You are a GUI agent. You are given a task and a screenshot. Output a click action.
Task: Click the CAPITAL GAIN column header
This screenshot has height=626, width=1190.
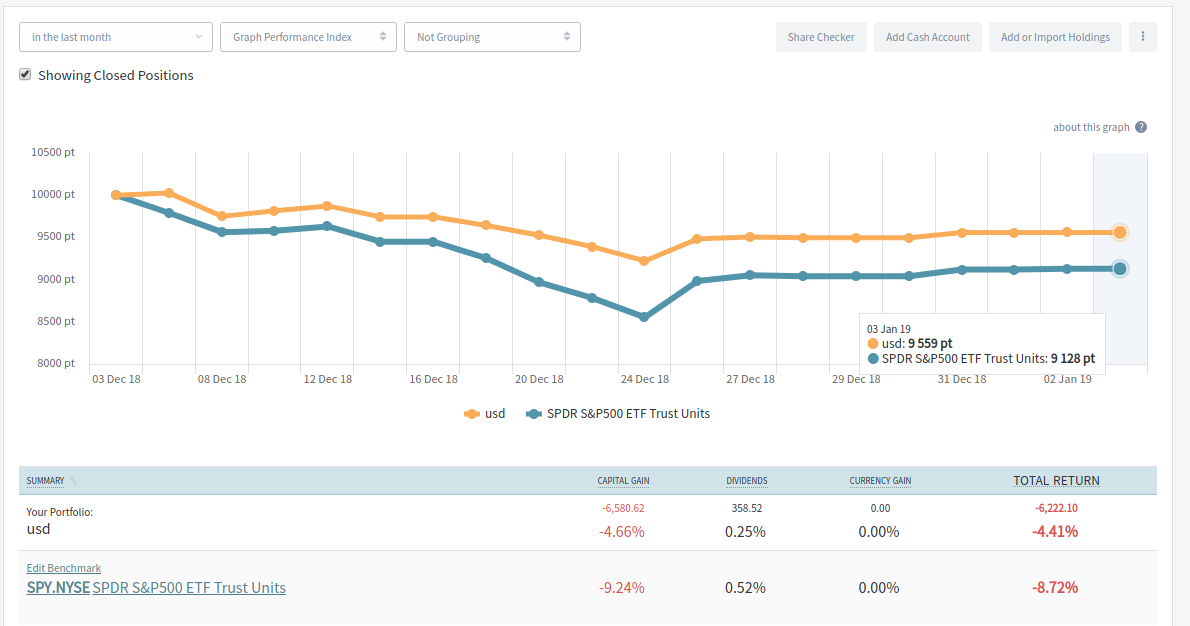tap(623, 481)
